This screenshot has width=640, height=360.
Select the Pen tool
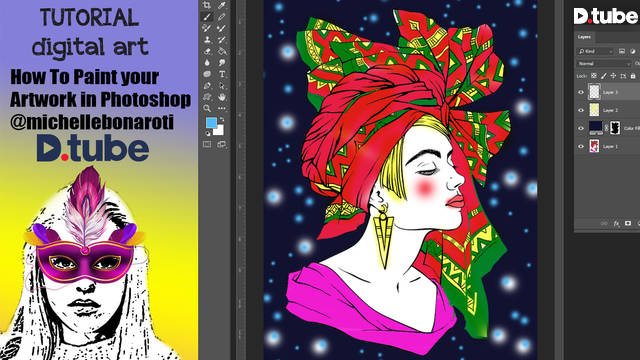point(207,86)
